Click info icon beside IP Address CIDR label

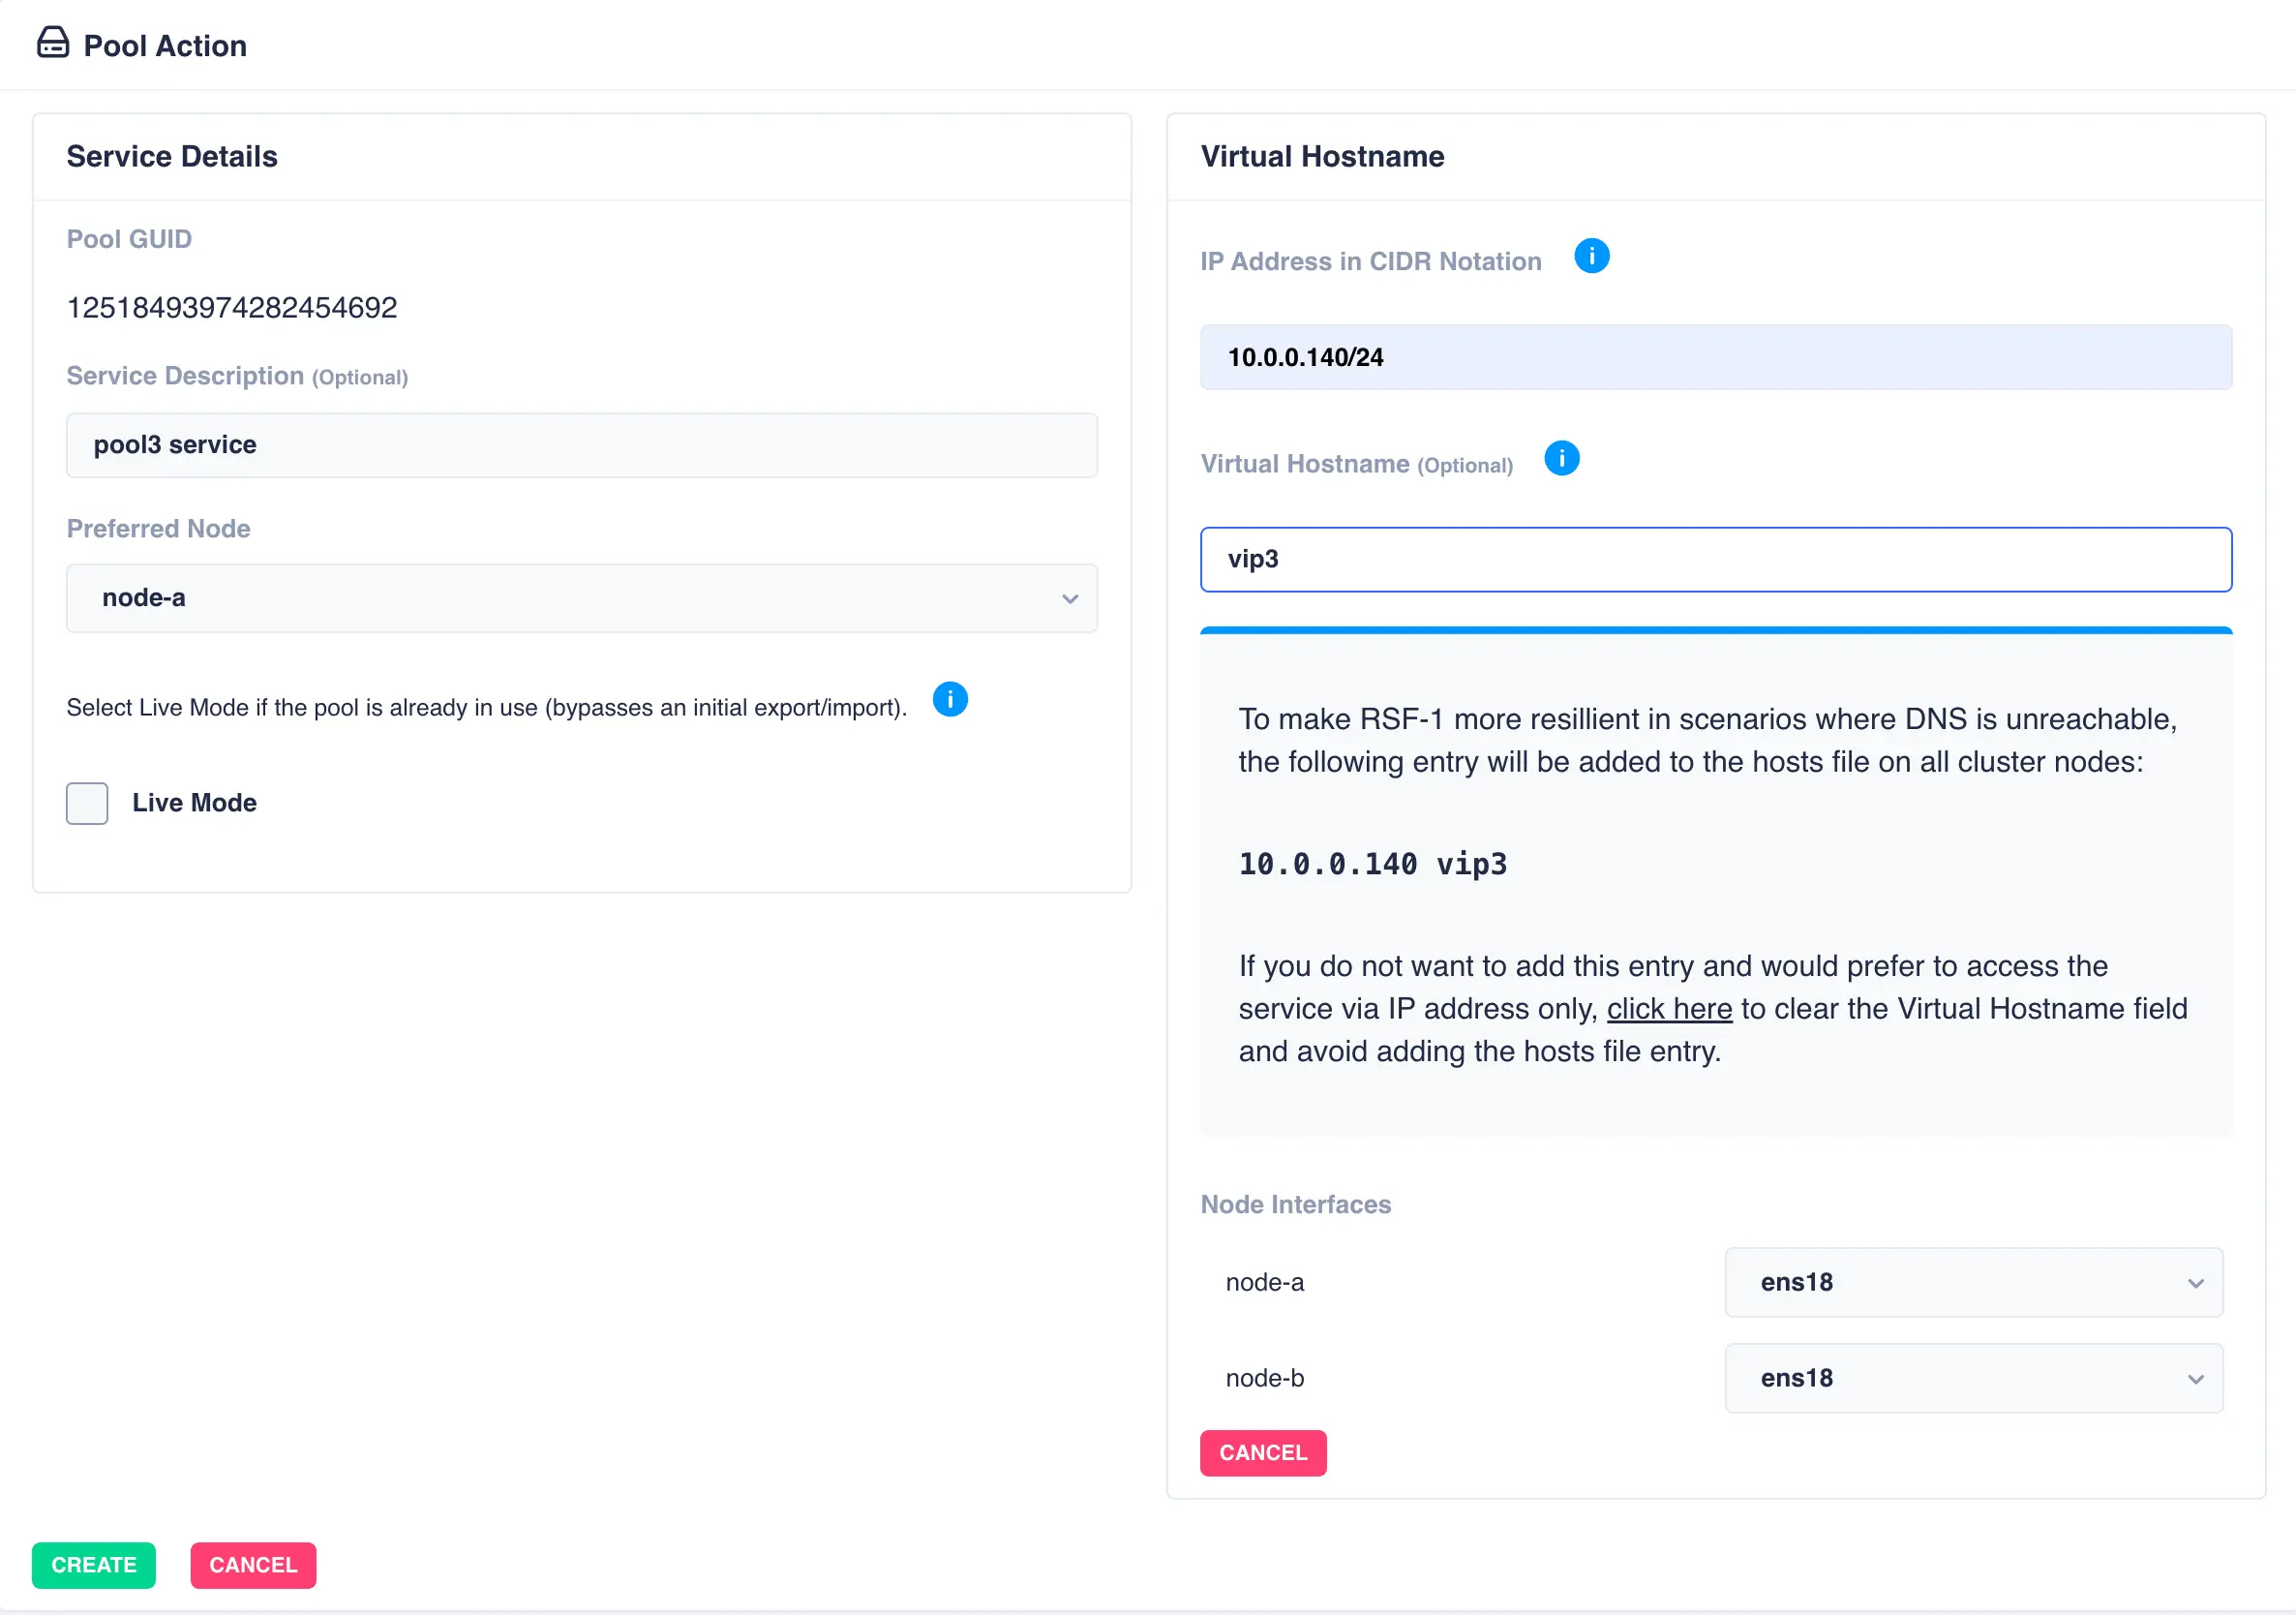[1591, 256]
